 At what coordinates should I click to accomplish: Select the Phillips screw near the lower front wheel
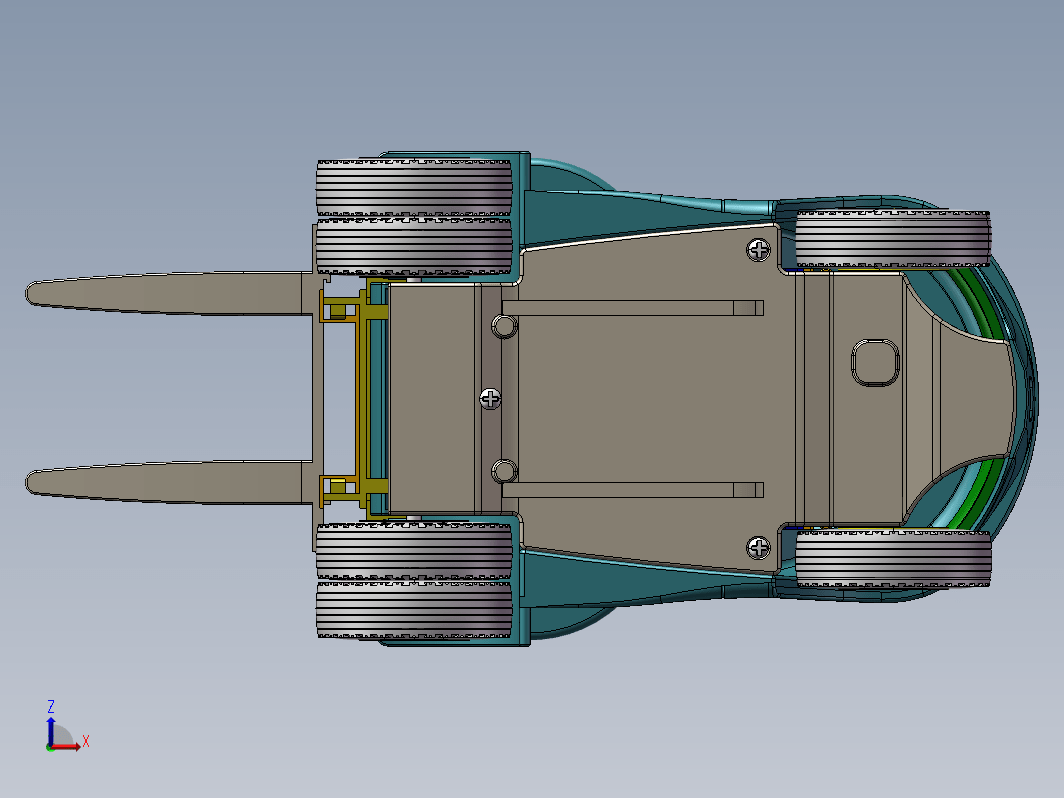coord(758,548)
